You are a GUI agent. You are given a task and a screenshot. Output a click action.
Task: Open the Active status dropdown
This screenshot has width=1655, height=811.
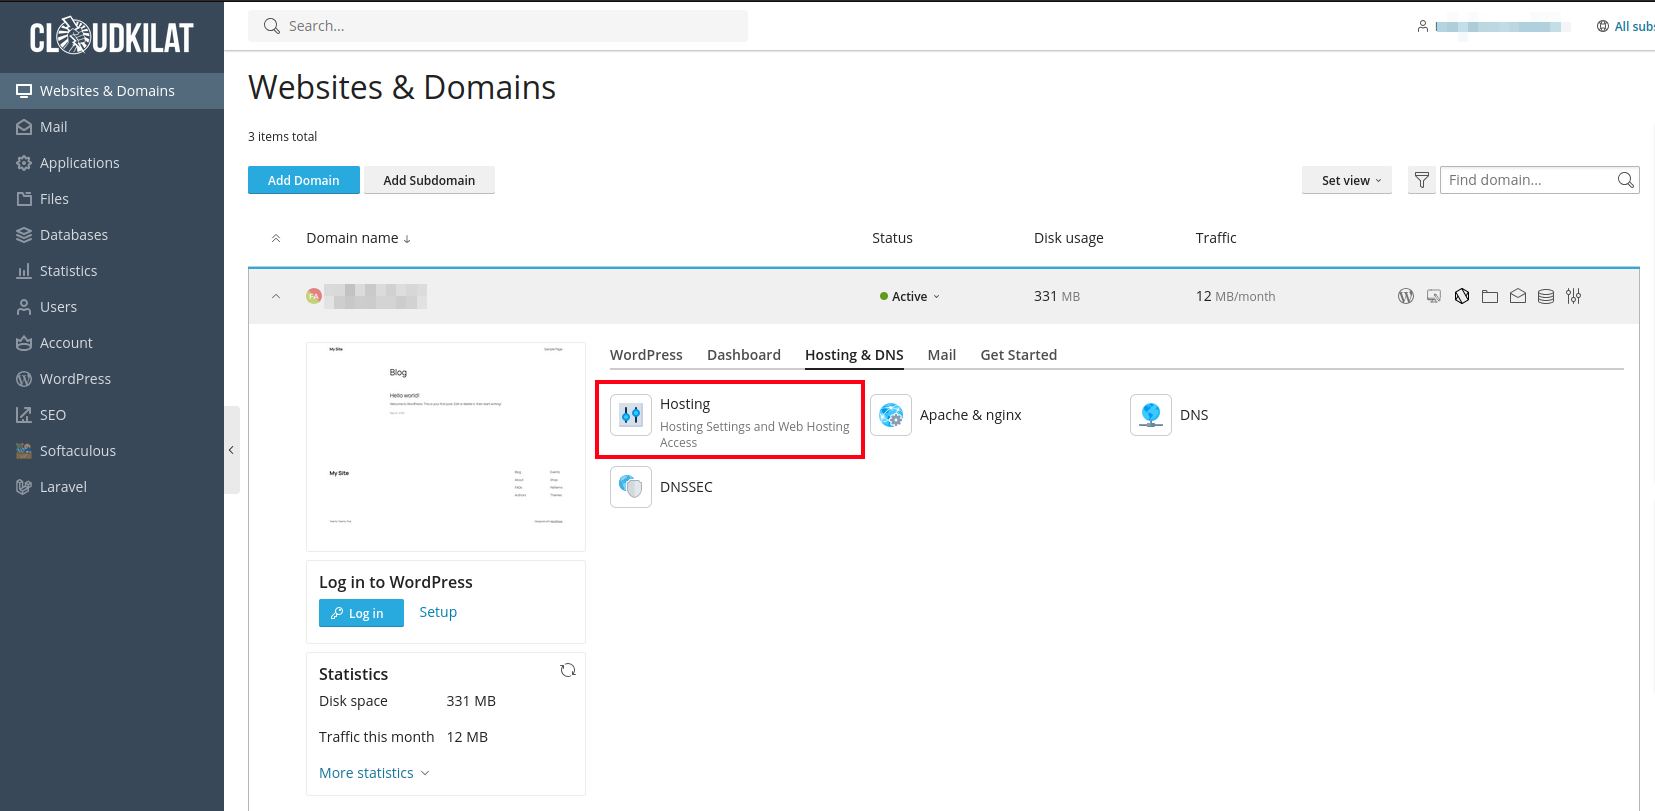click(x=910, y=296)
